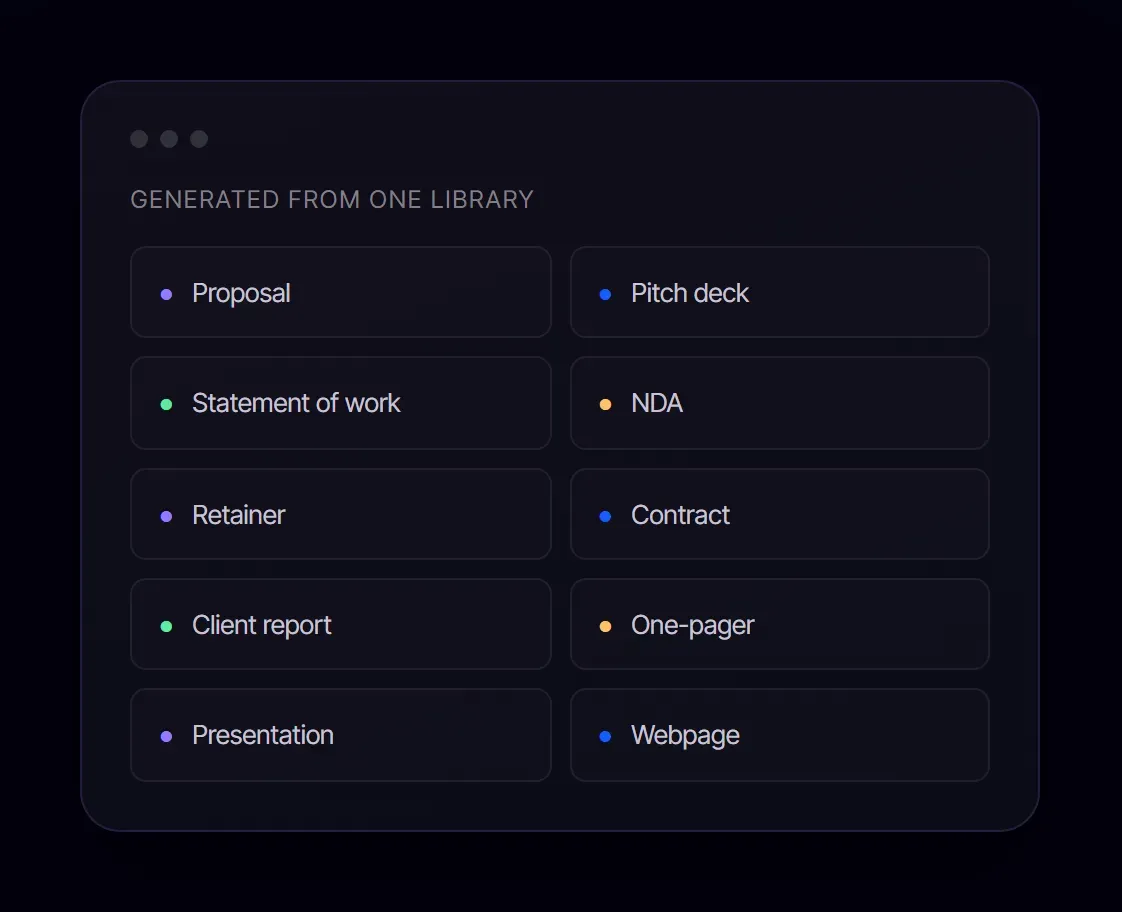The image size is (1122, 912).
Task: Click the blue dot beside Contract
Action: (605, 516)
